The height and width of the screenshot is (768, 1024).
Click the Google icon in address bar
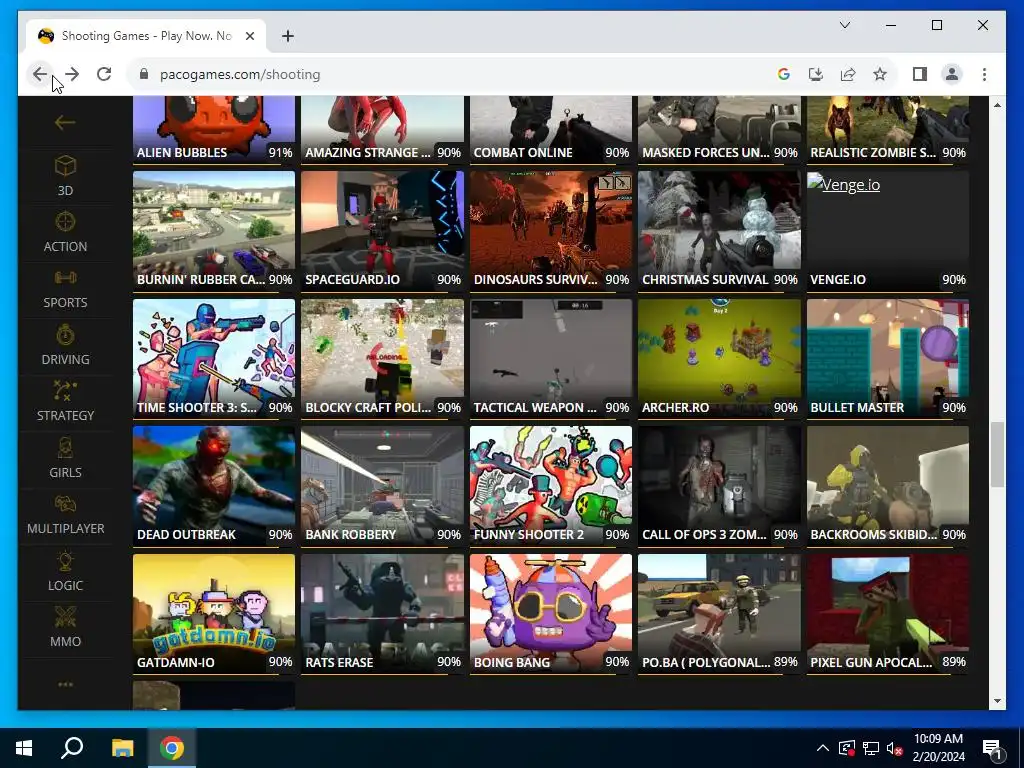[784, 74]
